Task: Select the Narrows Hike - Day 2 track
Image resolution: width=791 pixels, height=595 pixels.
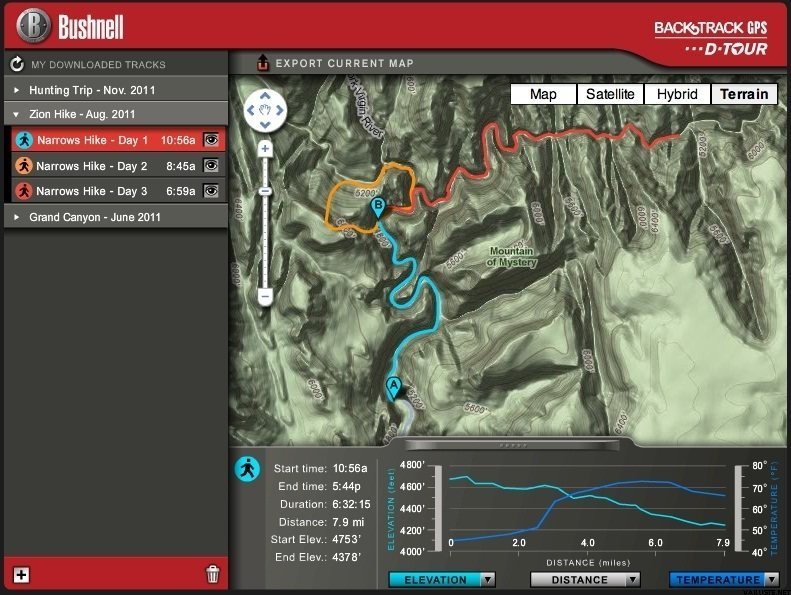Action: (x=119, y=166)
